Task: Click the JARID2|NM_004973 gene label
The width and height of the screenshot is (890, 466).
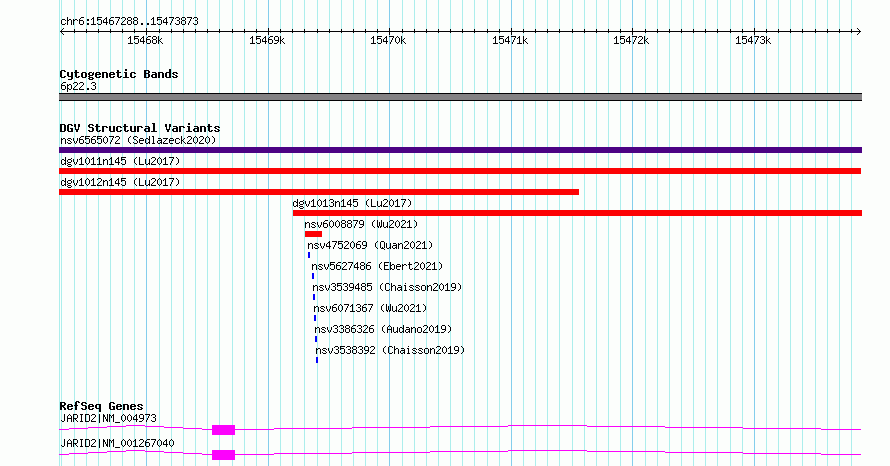Action: coord(108,418)
